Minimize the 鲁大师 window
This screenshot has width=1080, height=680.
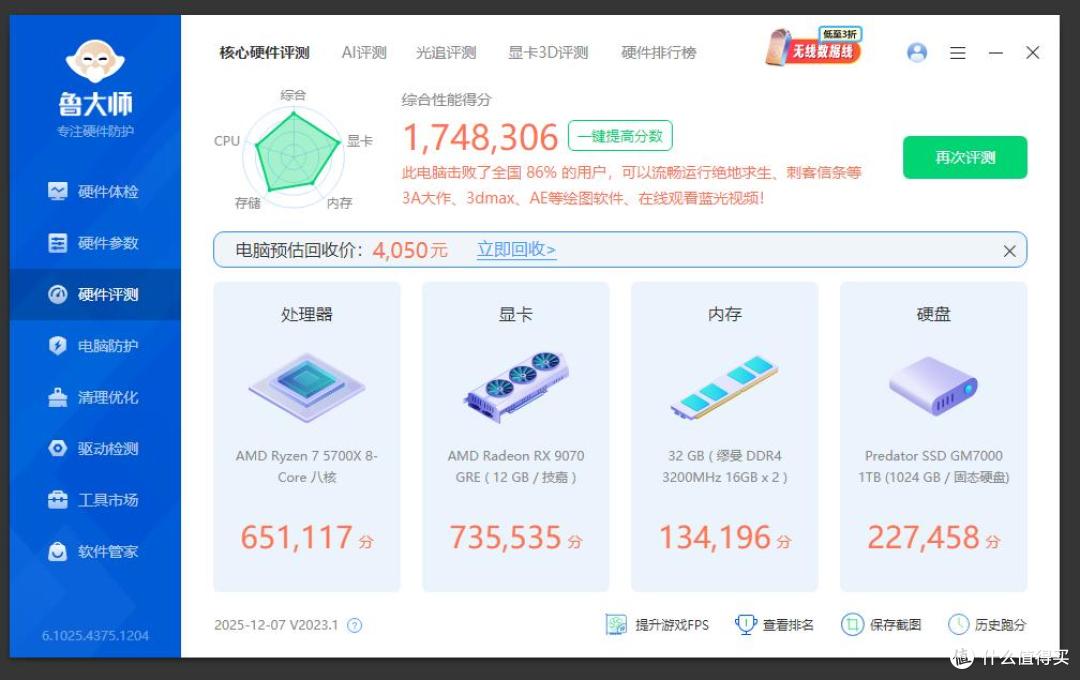(995, 53)
